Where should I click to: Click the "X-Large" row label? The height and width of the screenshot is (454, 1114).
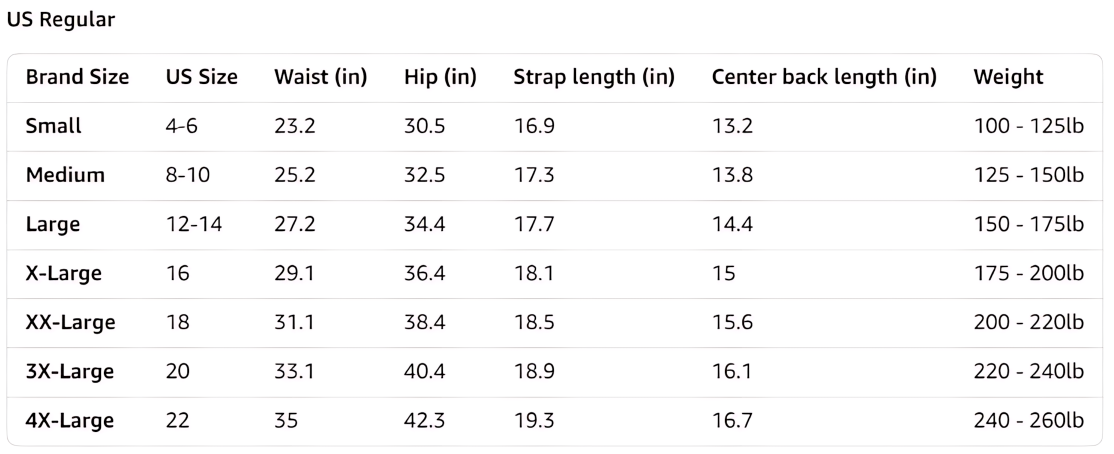pos(64,273)
